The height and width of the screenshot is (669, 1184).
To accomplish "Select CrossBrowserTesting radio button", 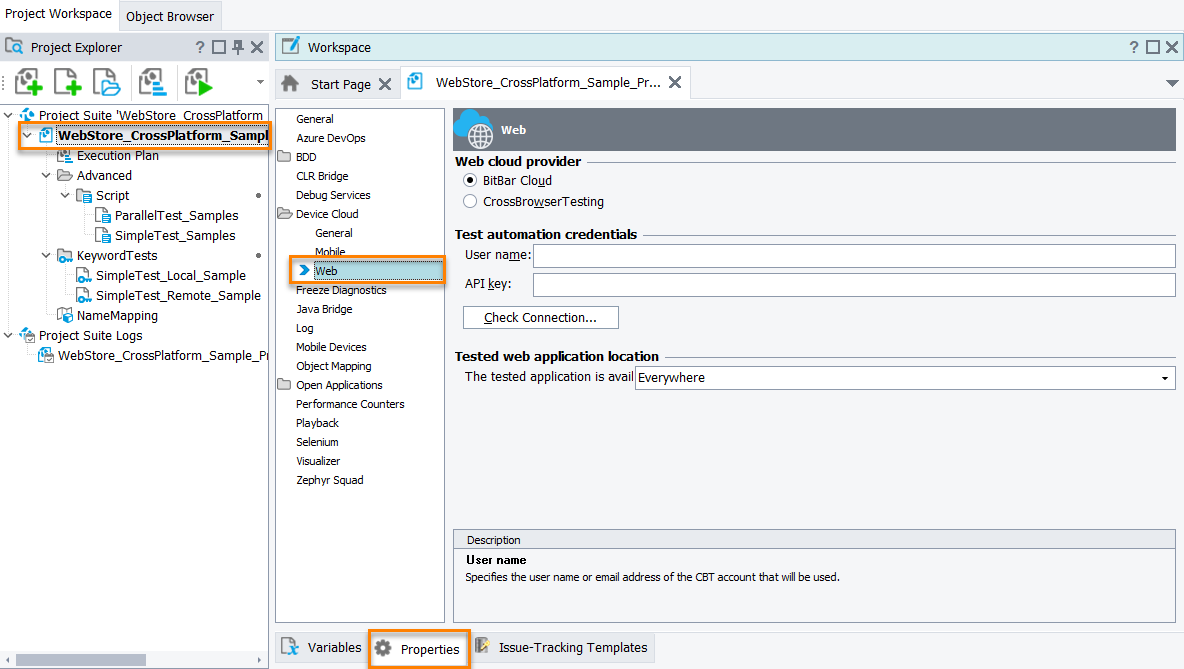I will [470, 202].
